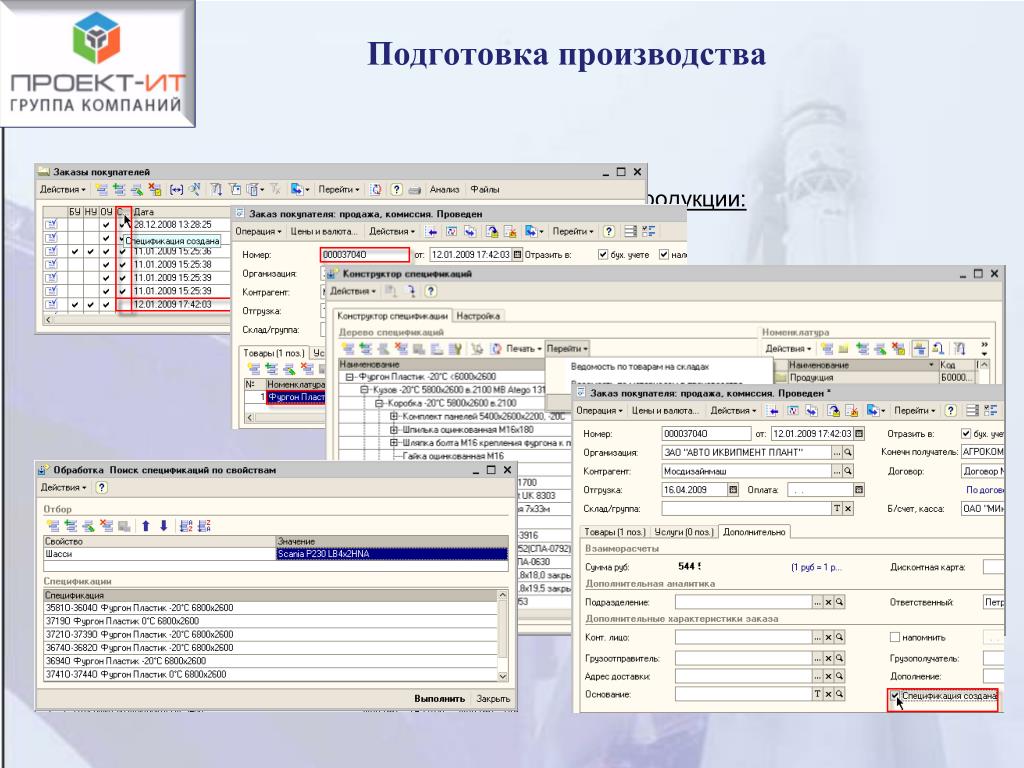Viewport: 1024px width, 768px height.
Task: Click the add-folder icon in Номенклатура toolbar
Action: (x=843, y=349)
